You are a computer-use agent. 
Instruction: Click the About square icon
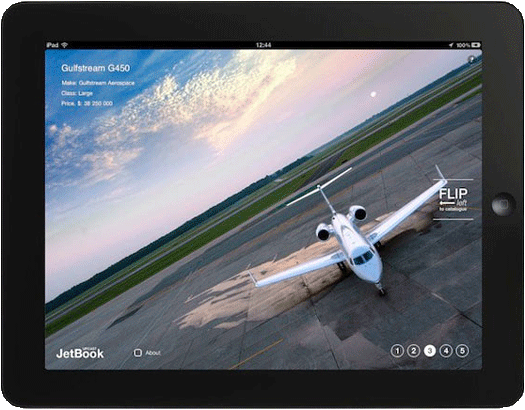tap(138, 353)
